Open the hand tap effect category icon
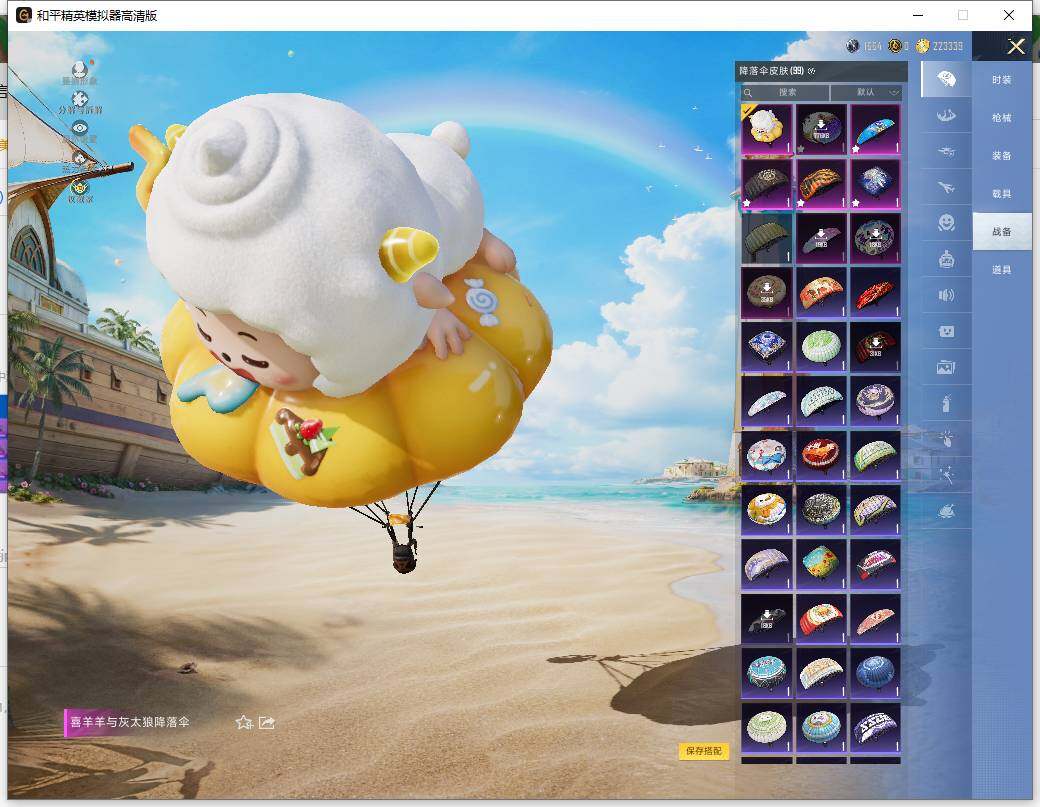 click(x=946, y=439)
